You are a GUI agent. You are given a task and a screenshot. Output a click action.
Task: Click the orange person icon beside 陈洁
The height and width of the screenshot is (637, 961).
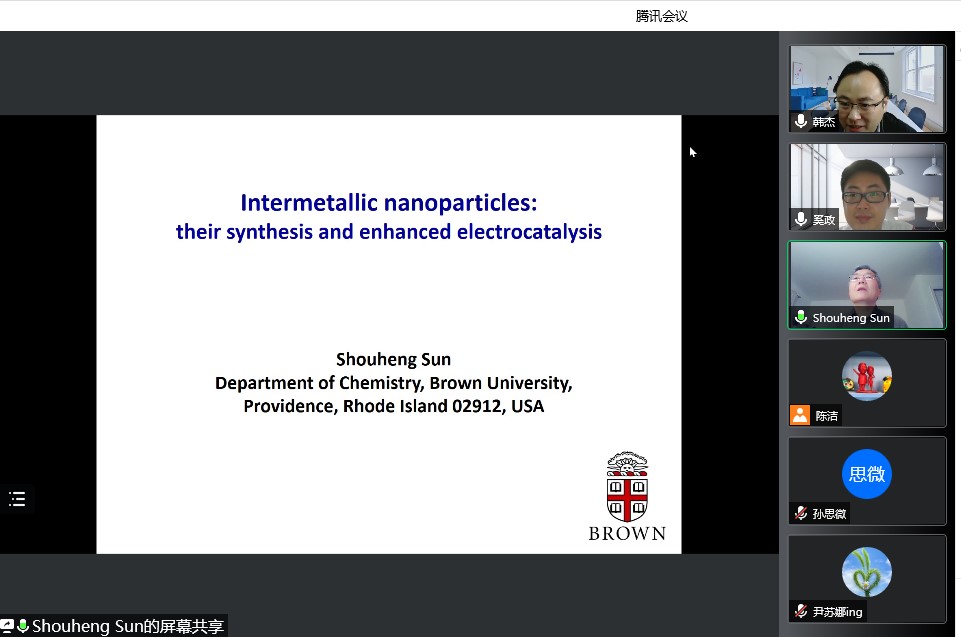tap(800, 415)
